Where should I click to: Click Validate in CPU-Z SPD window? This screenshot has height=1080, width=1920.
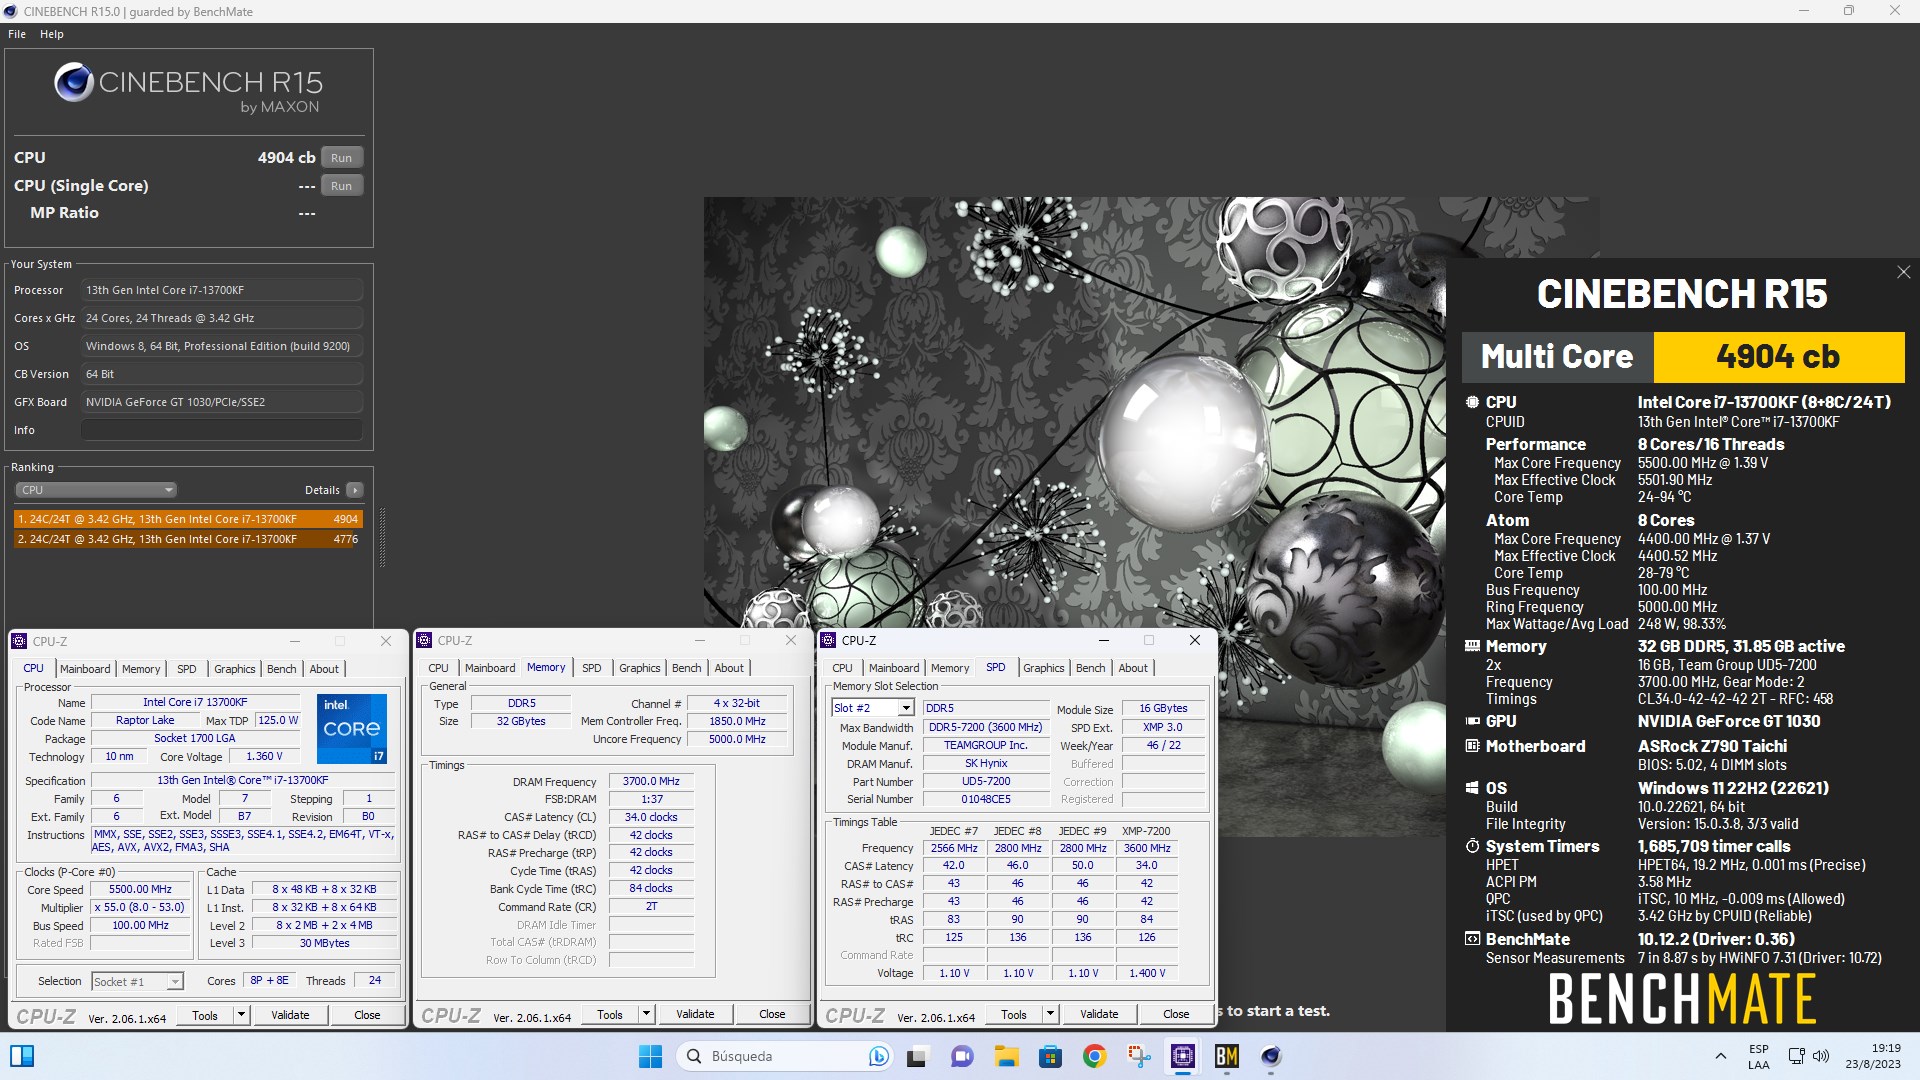pos(1099,1014)
